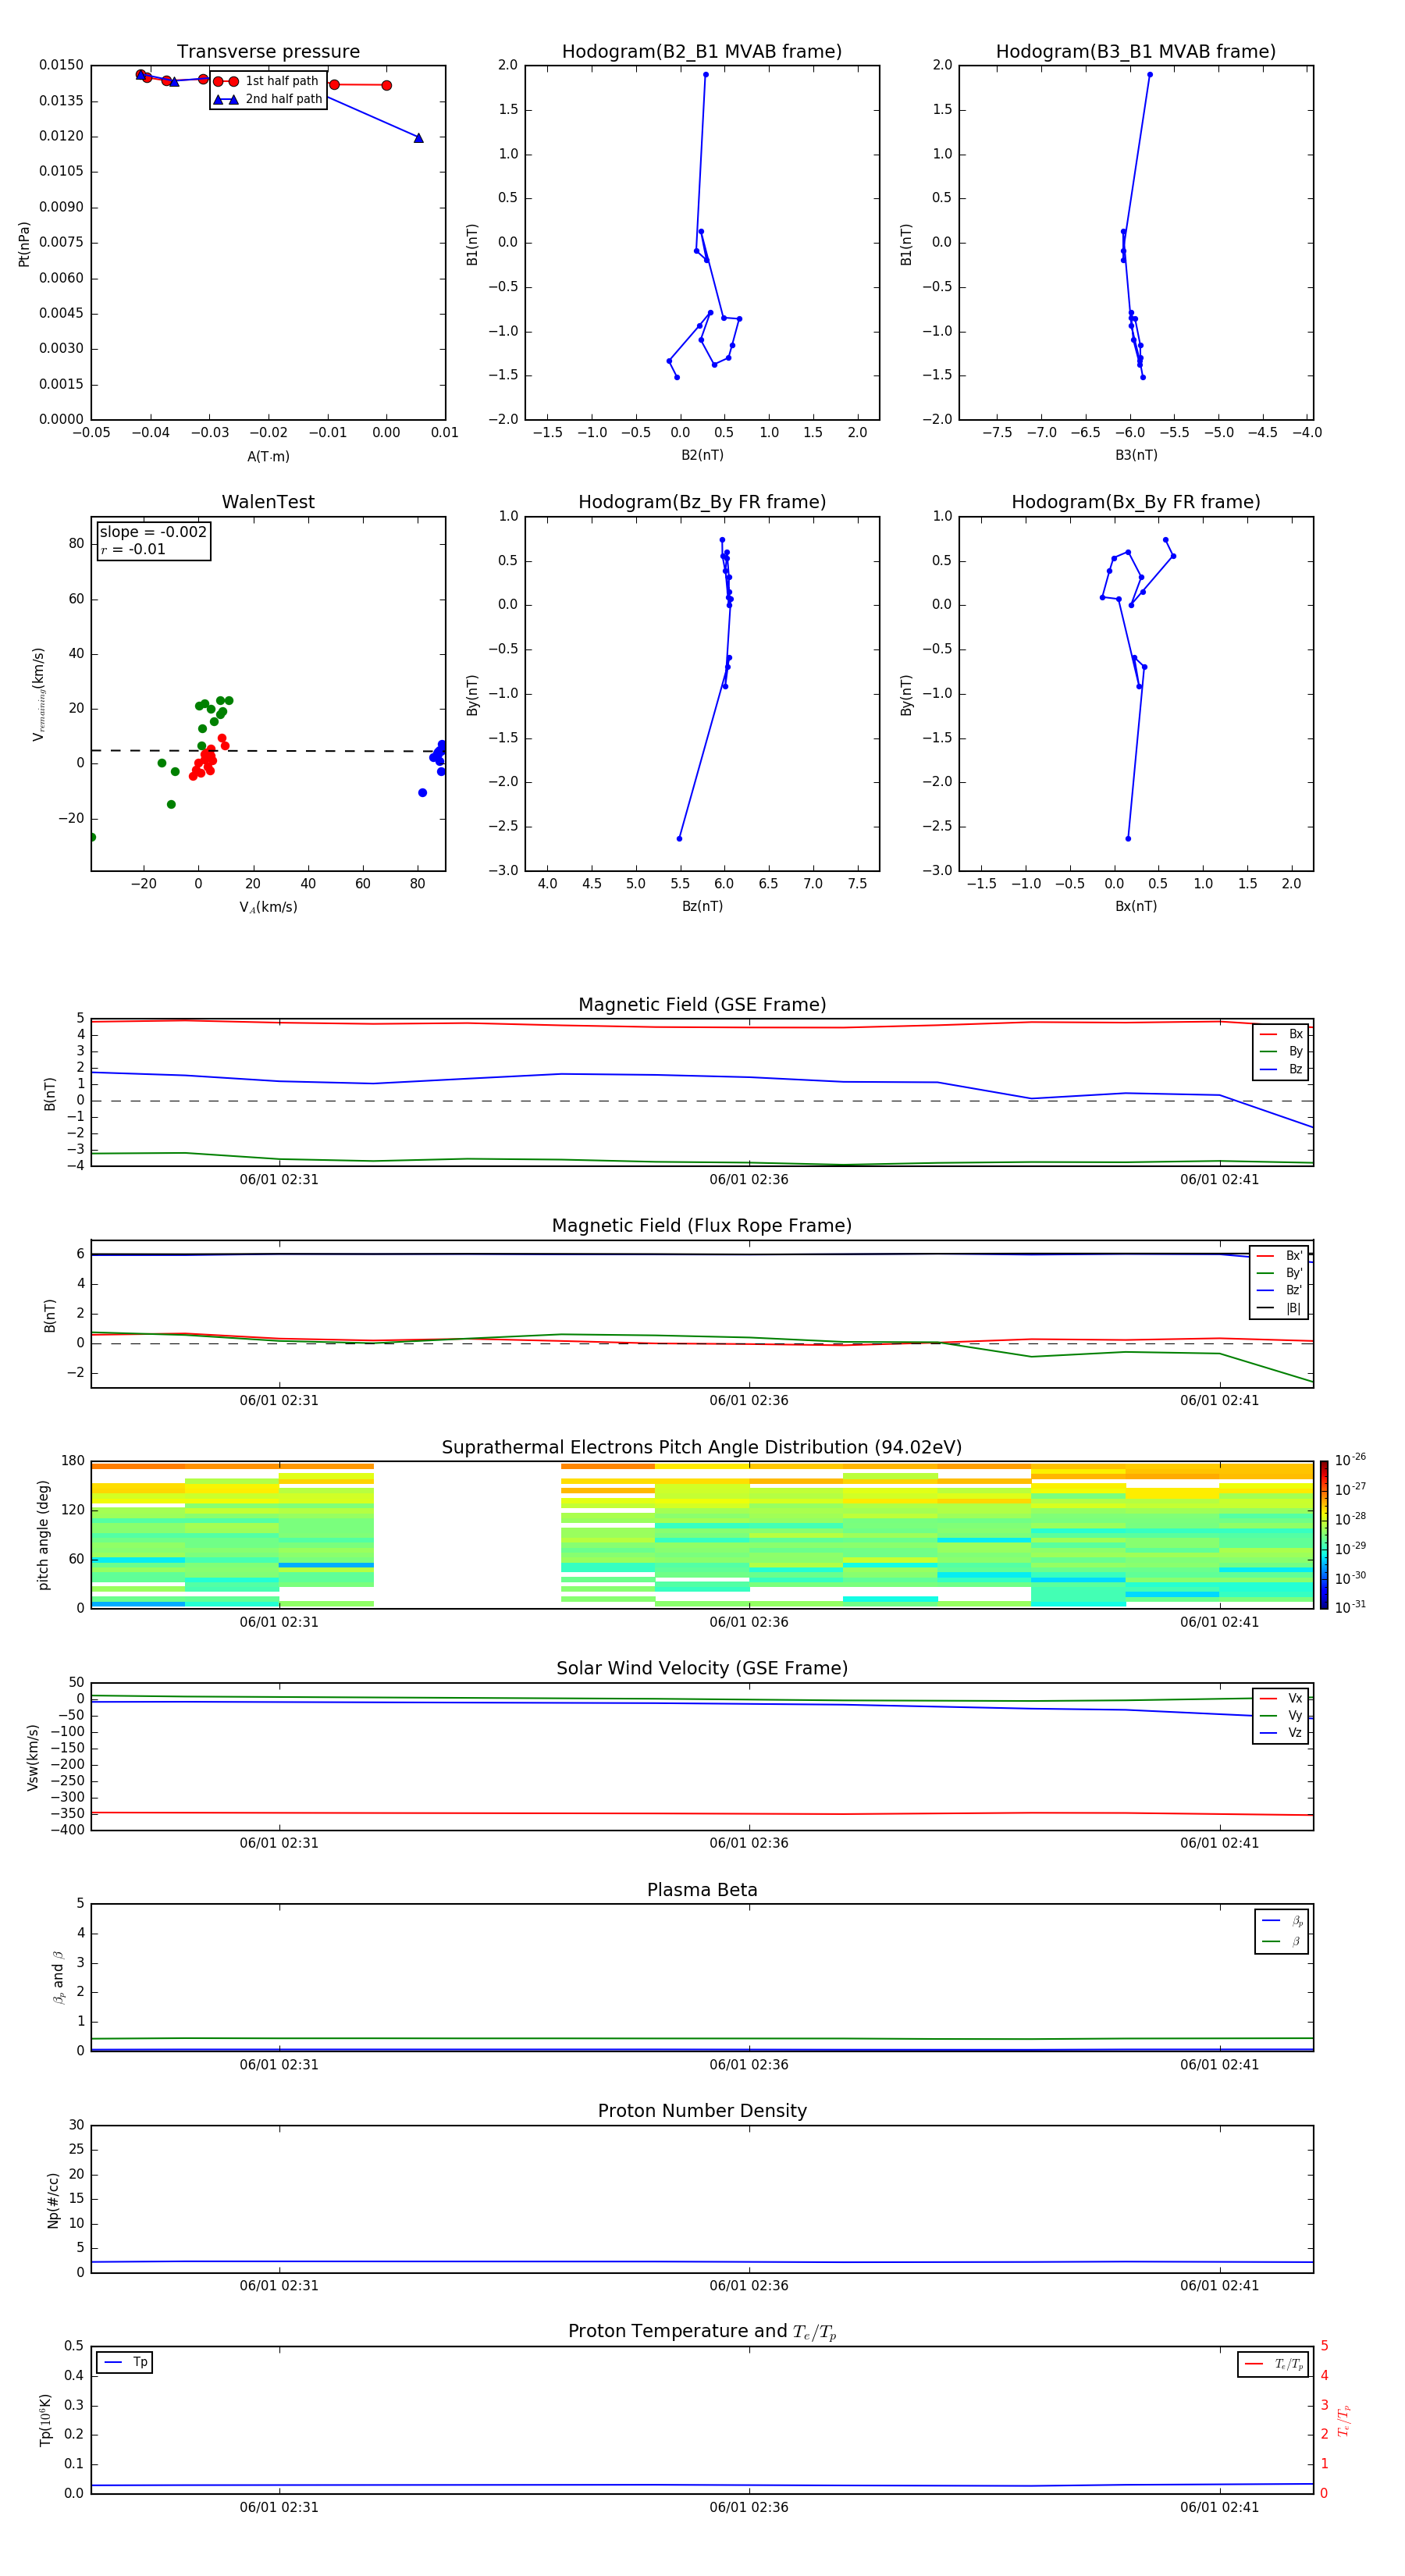Click 06/01 02:36 tick under GSE magnetic field

(x=749, y=1179)
